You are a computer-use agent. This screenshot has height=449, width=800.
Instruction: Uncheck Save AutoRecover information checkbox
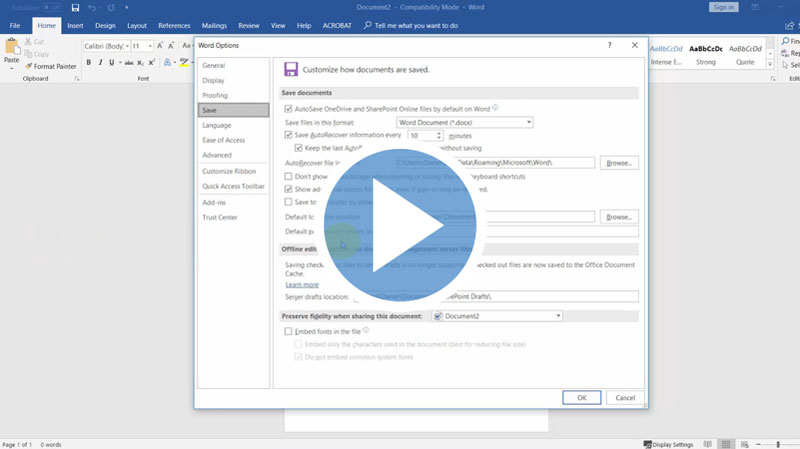[289, 134]
